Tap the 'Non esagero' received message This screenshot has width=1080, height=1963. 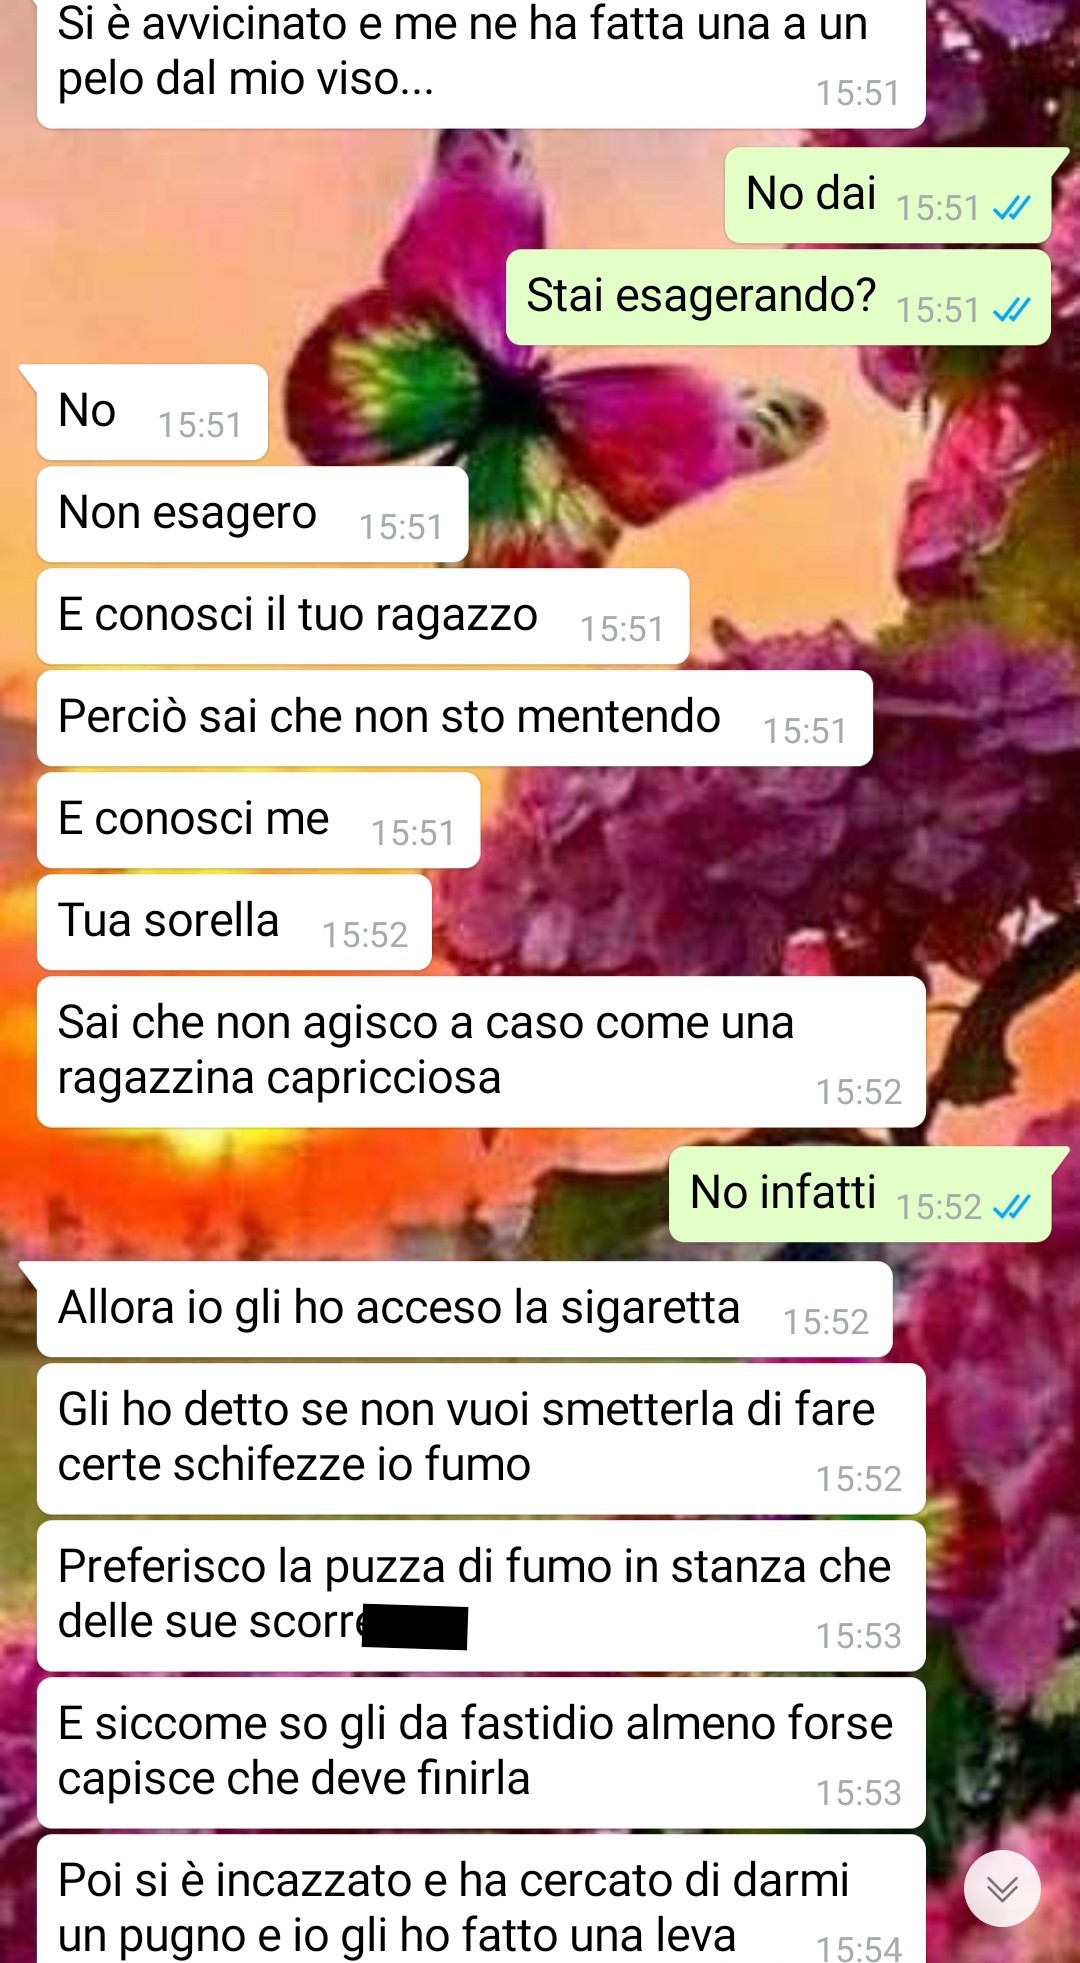pyautogui.click(x=252, y=514)
